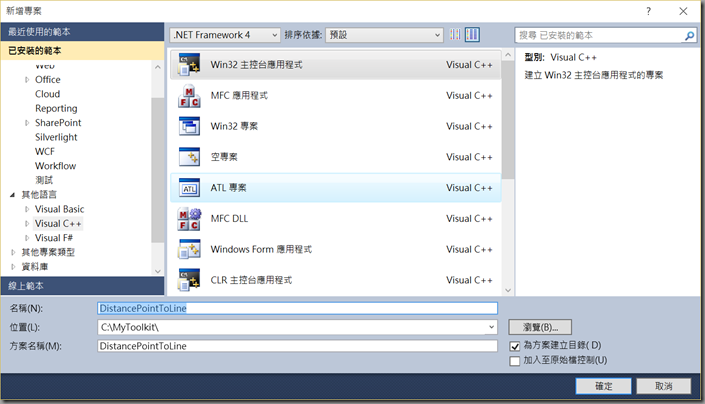Viewport: 705px width, 404px height.
Task: Click the category tree scrollbar down arrow
Action: click(x=157, y=271)
